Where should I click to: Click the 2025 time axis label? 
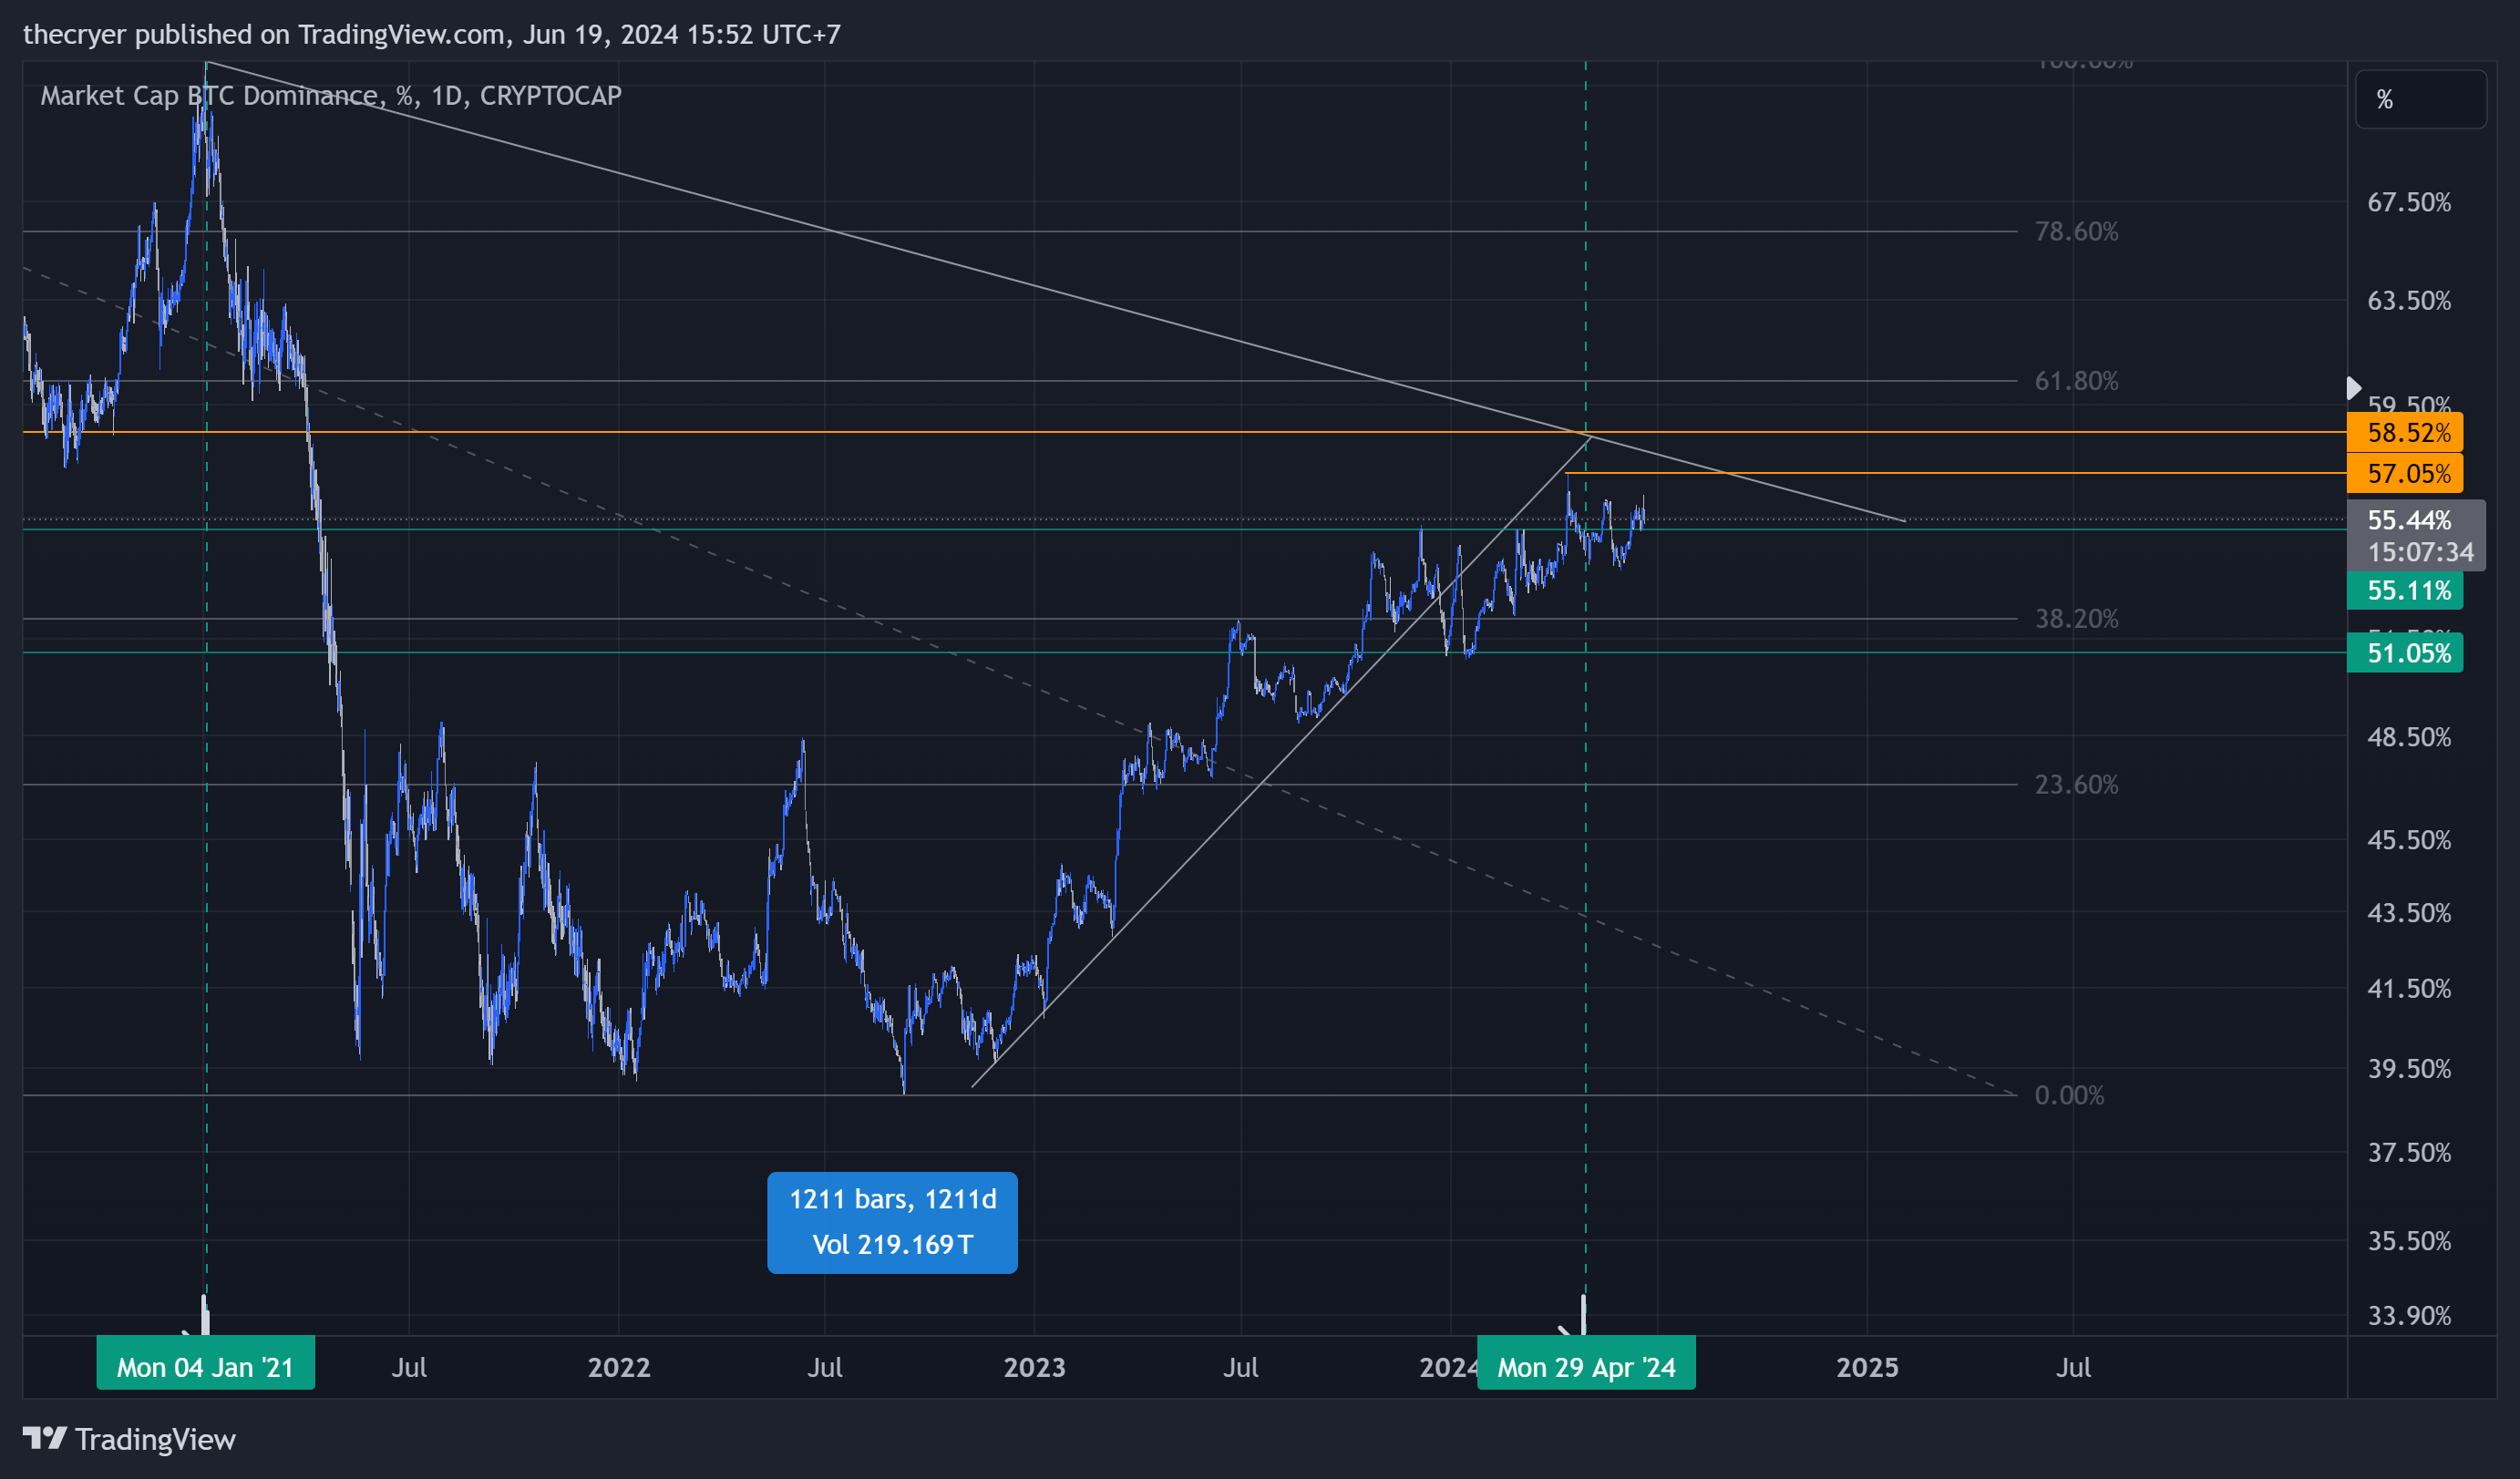pos(1867,1367)
